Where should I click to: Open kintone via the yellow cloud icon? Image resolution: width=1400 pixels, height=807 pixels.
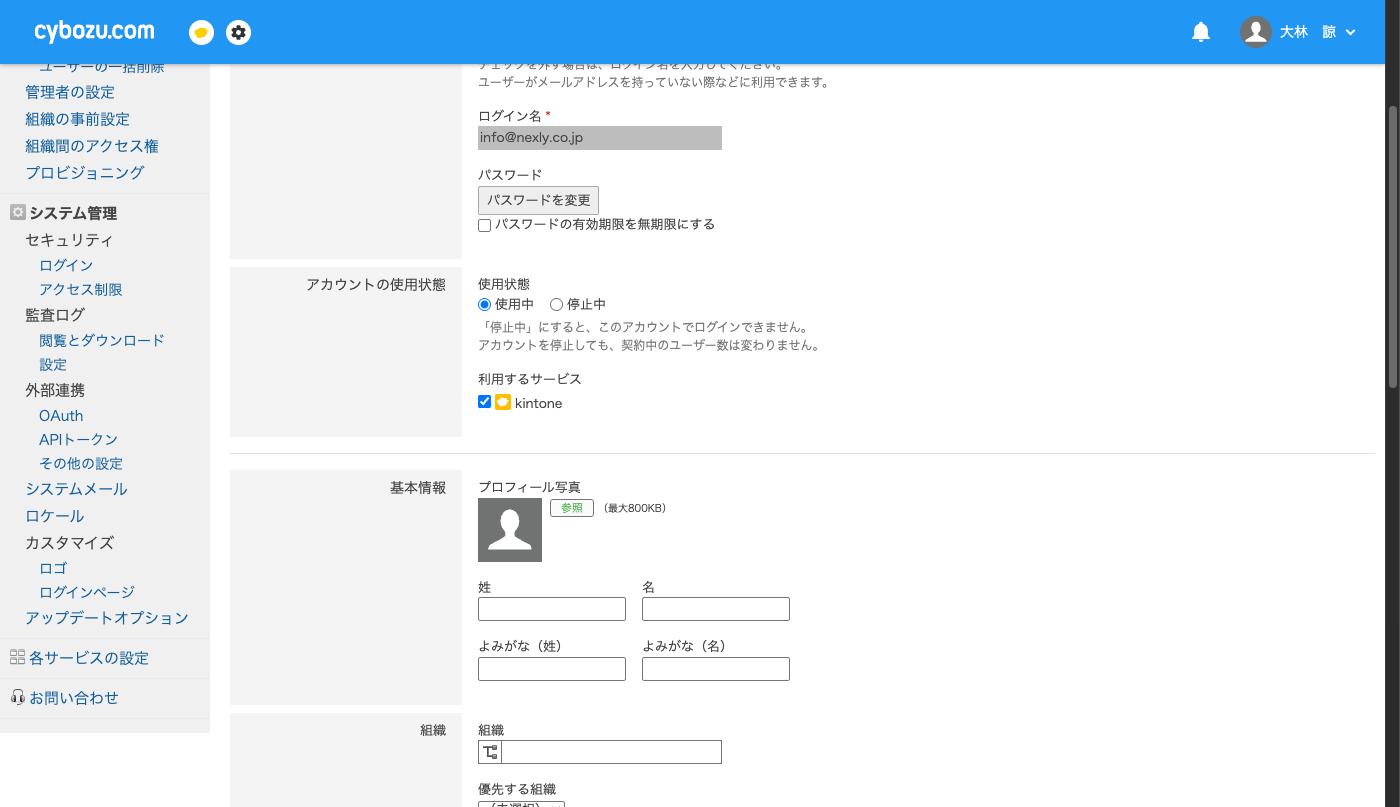201,32
